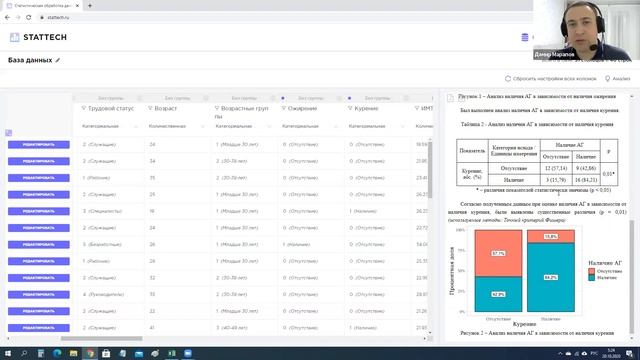Click the Отсутствие legend color swatch
The image size is (640, 360).
point(591,271)
